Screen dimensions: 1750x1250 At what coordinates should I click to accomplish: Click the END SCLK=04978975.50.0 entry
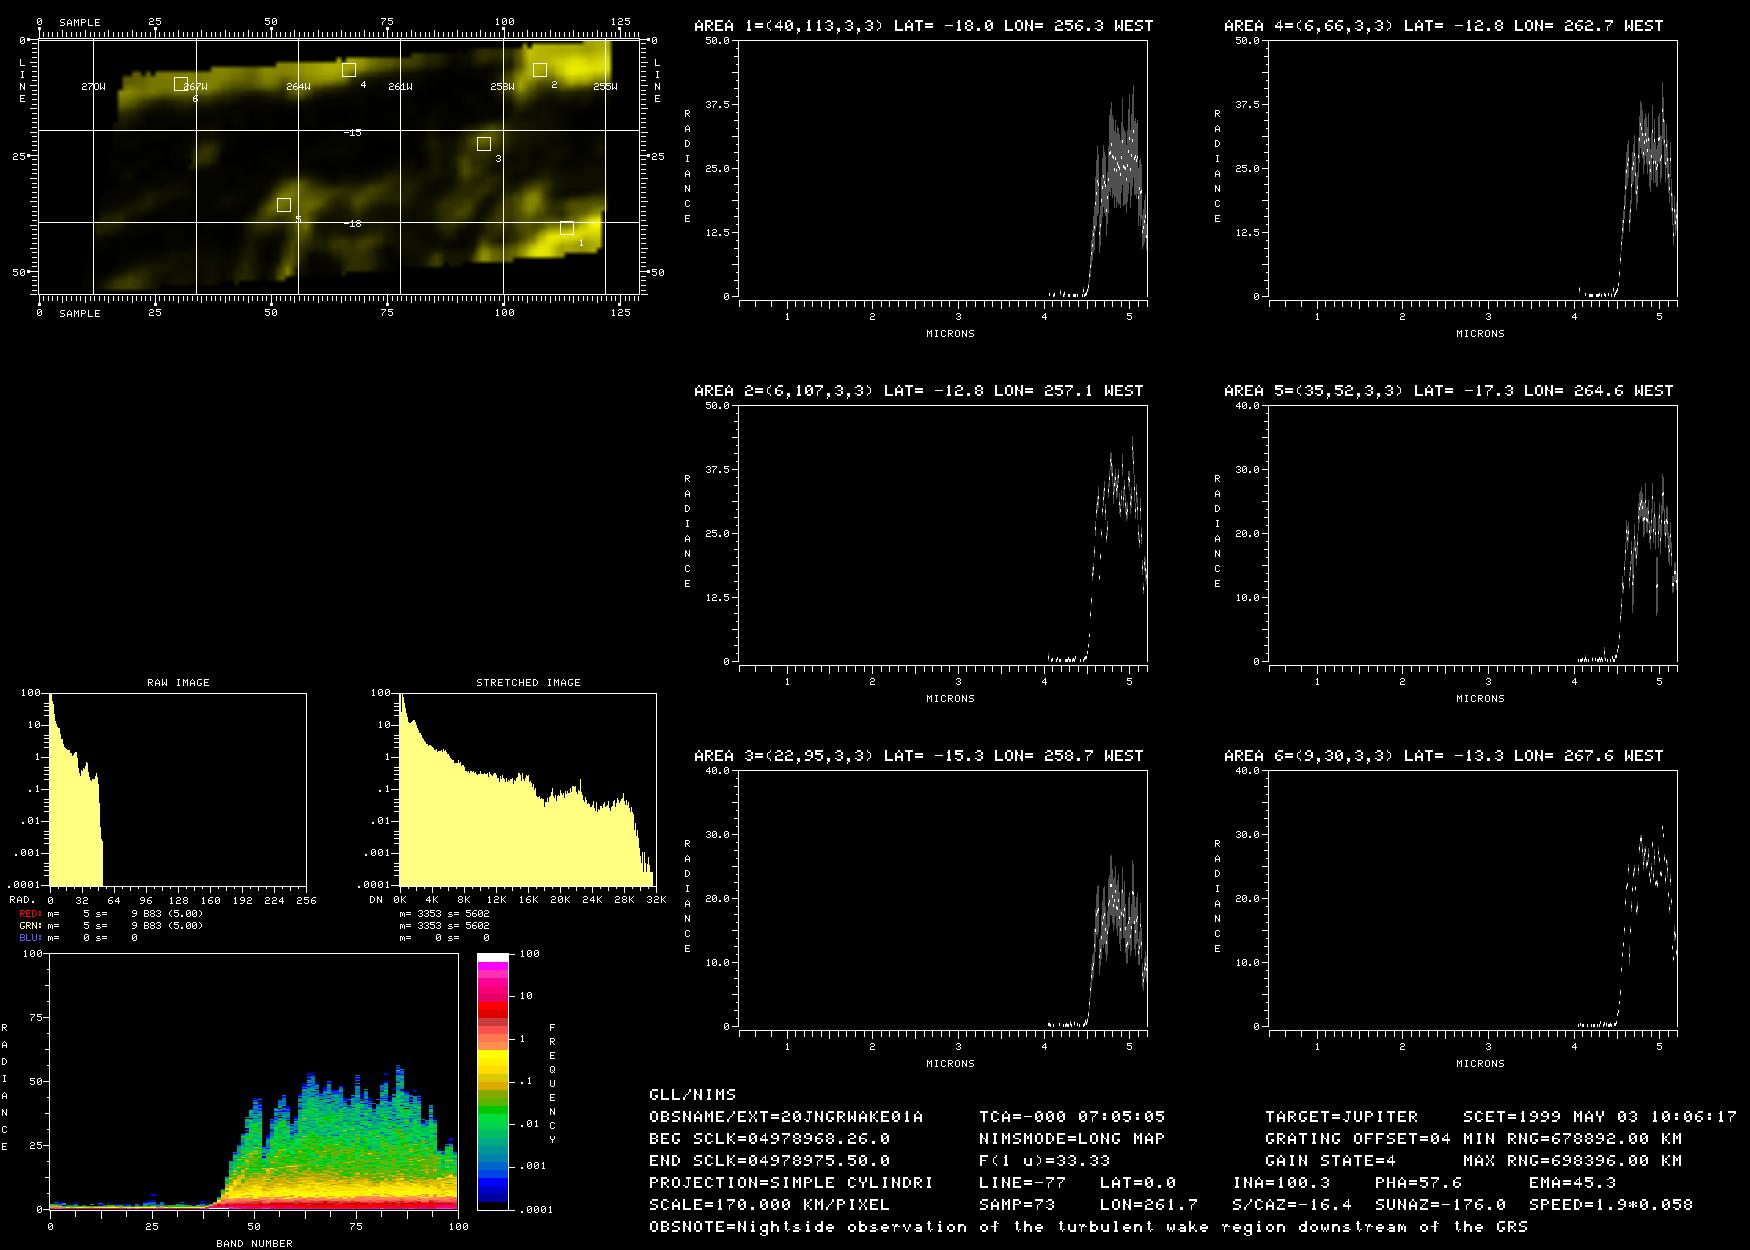point(769,1160)
